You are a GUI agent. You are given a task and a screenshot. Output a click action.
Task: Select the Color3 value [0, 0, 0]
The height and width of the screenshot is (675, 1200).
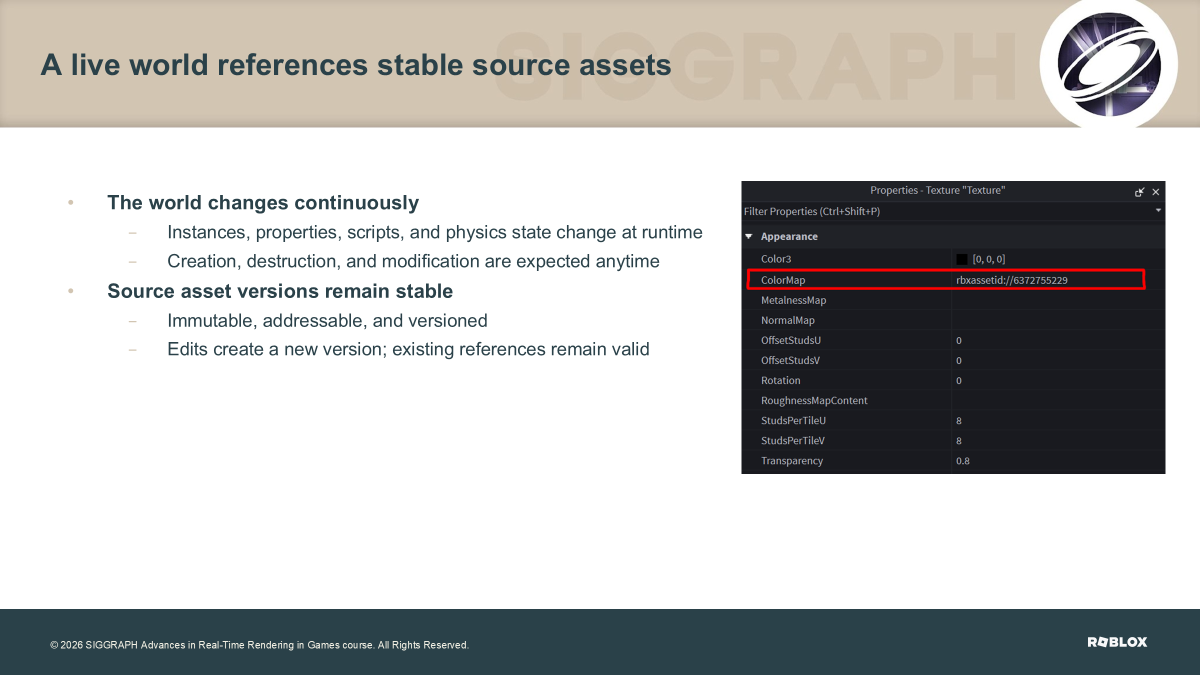[989, 259]
